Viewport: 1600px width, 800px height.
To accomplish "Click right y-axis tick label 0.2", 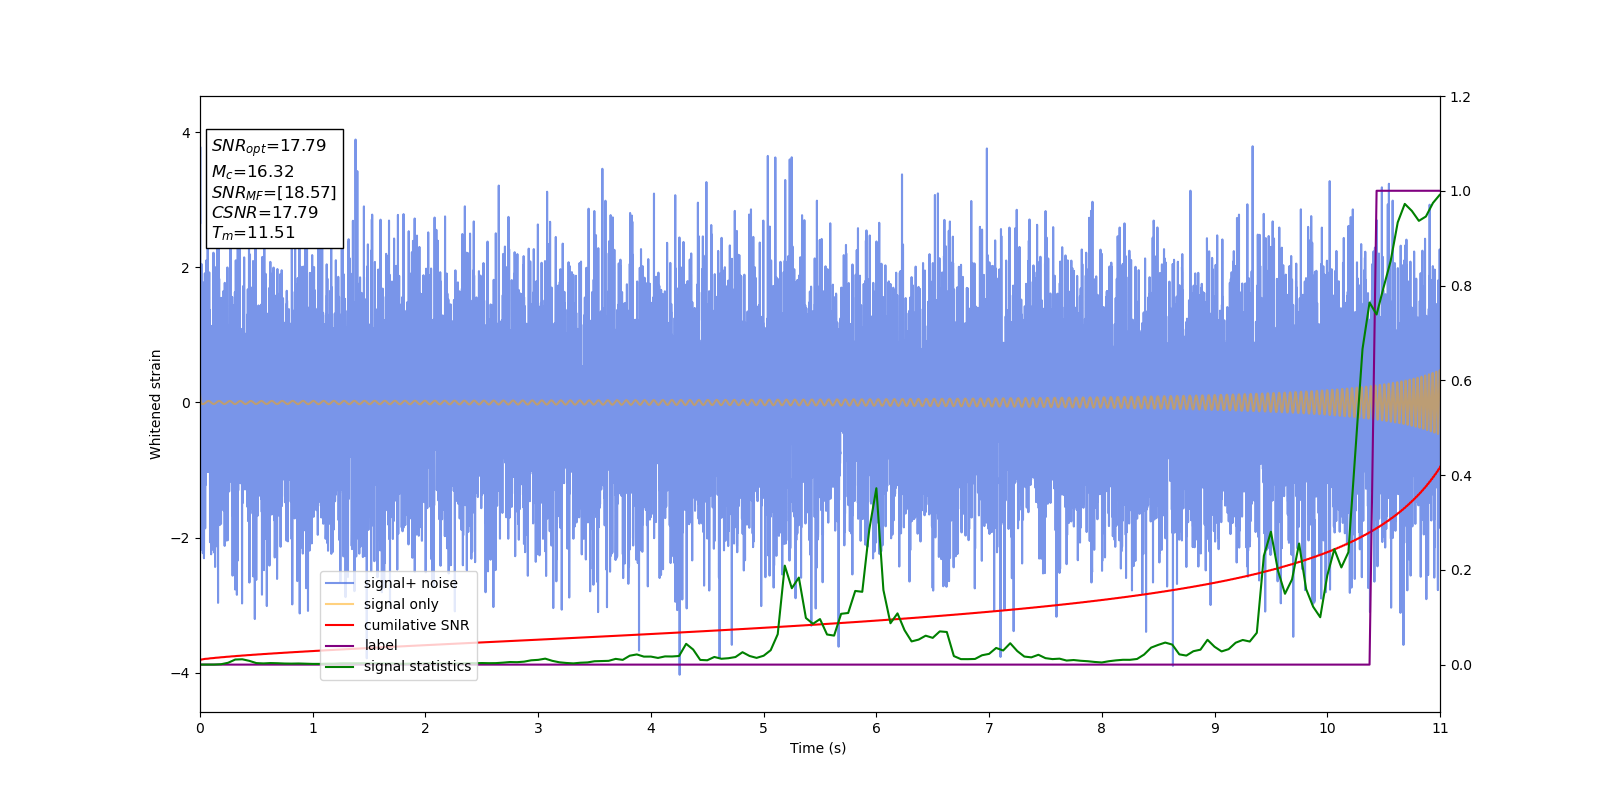I will (x=1460, y=570).
